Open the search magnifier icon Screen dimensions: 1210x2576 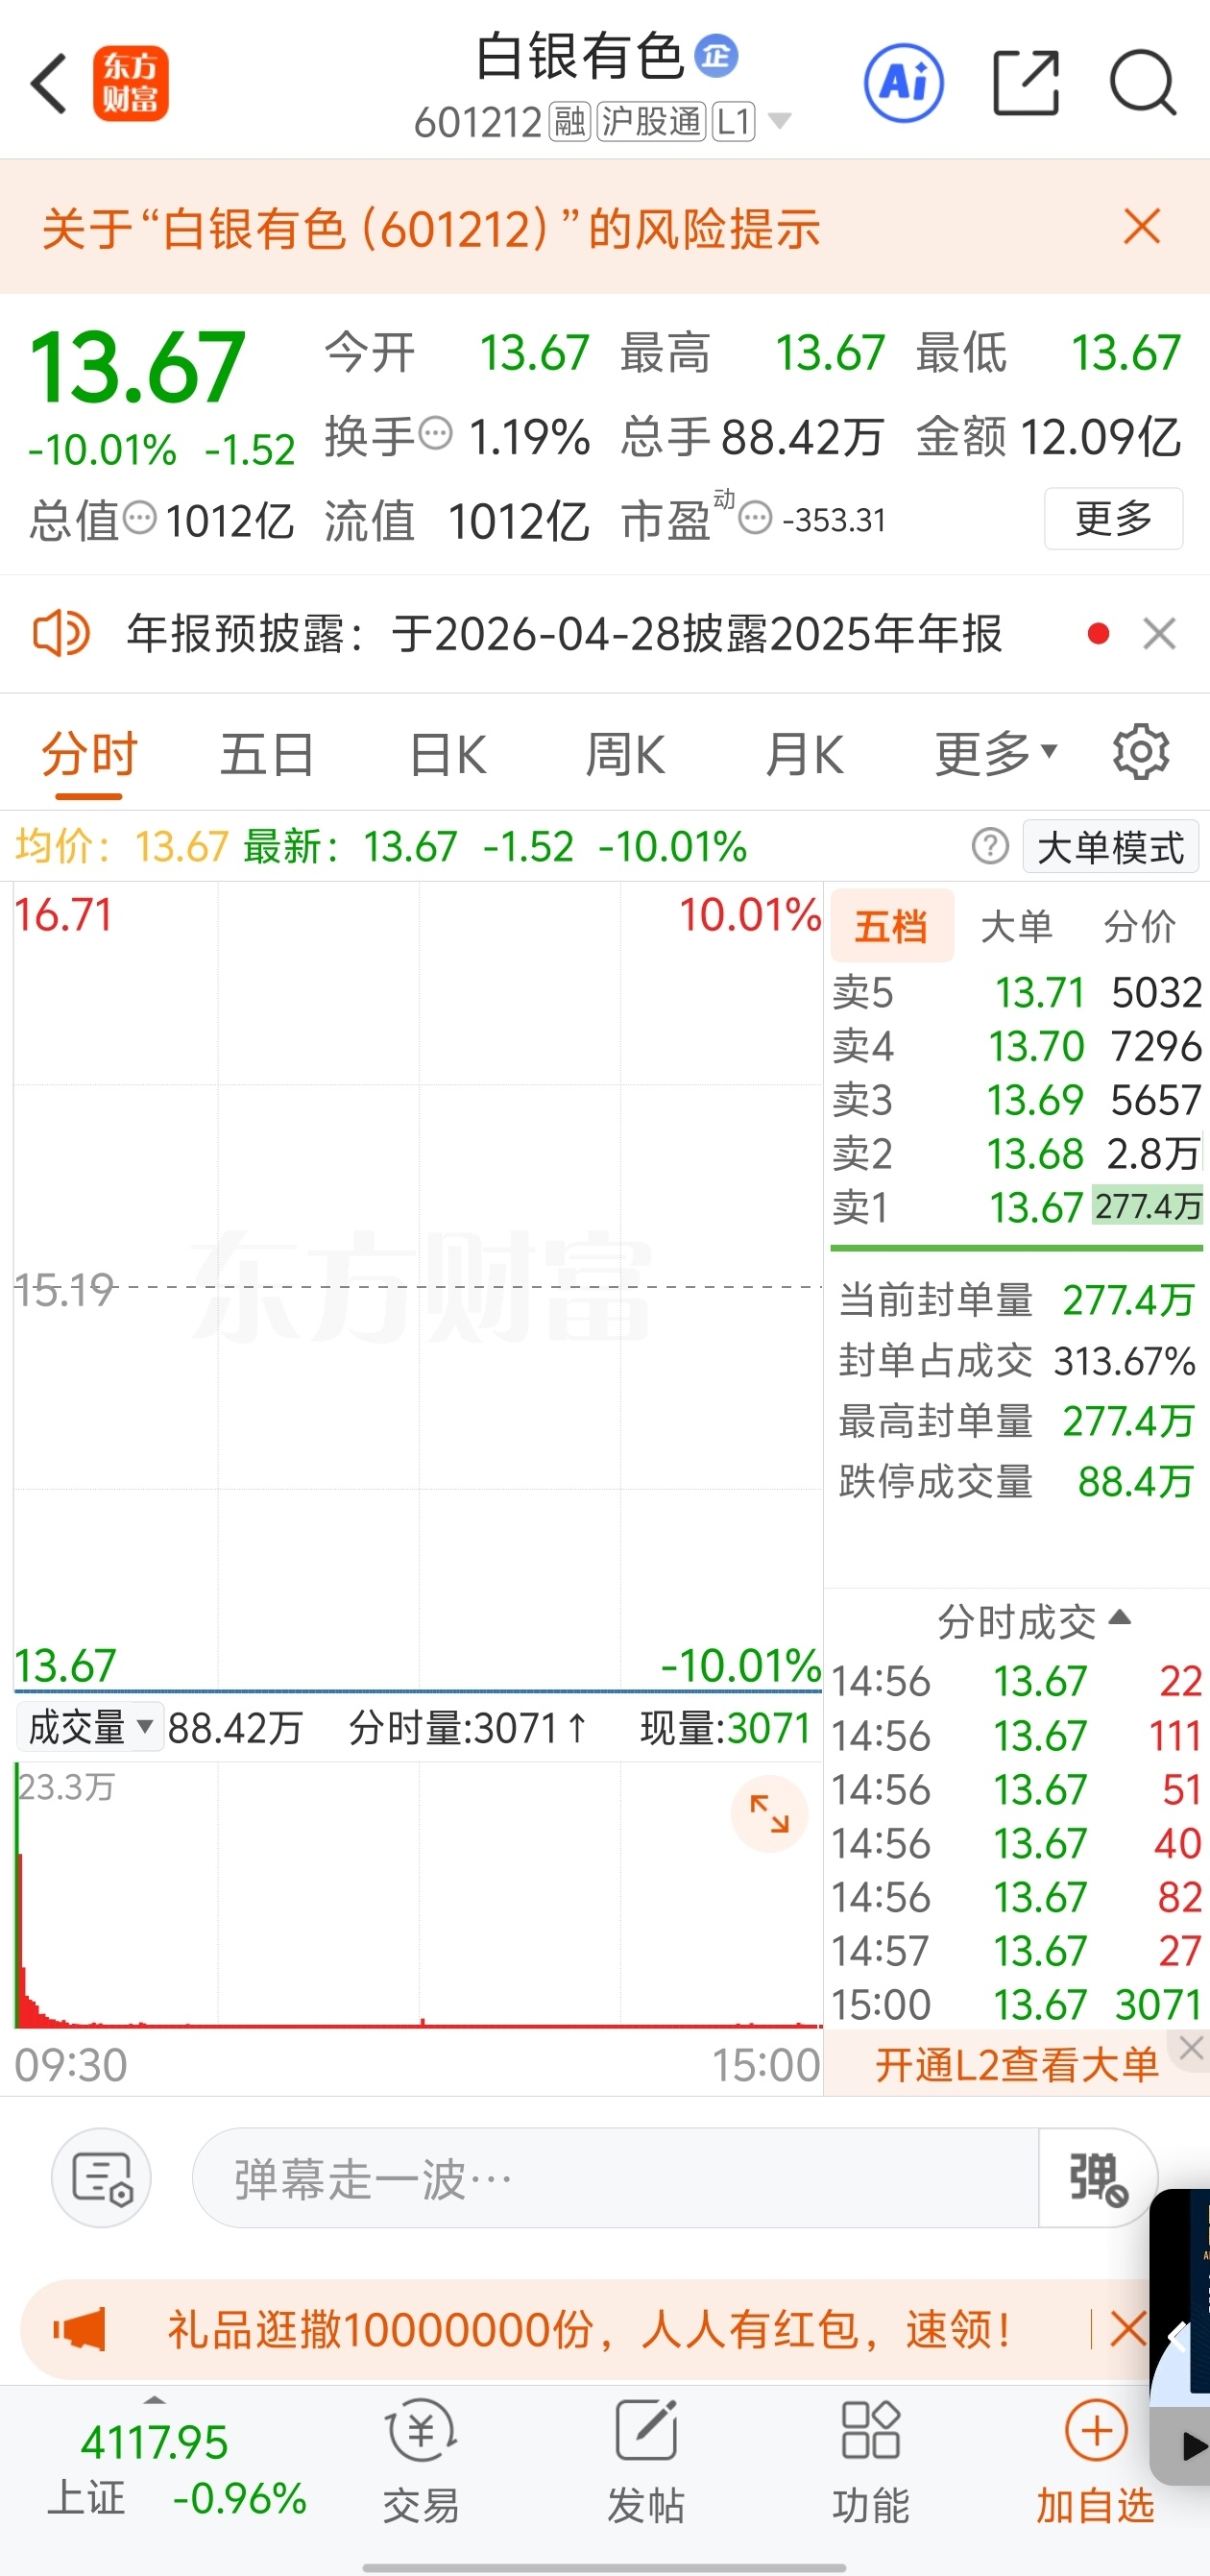tap(1143, 83)
